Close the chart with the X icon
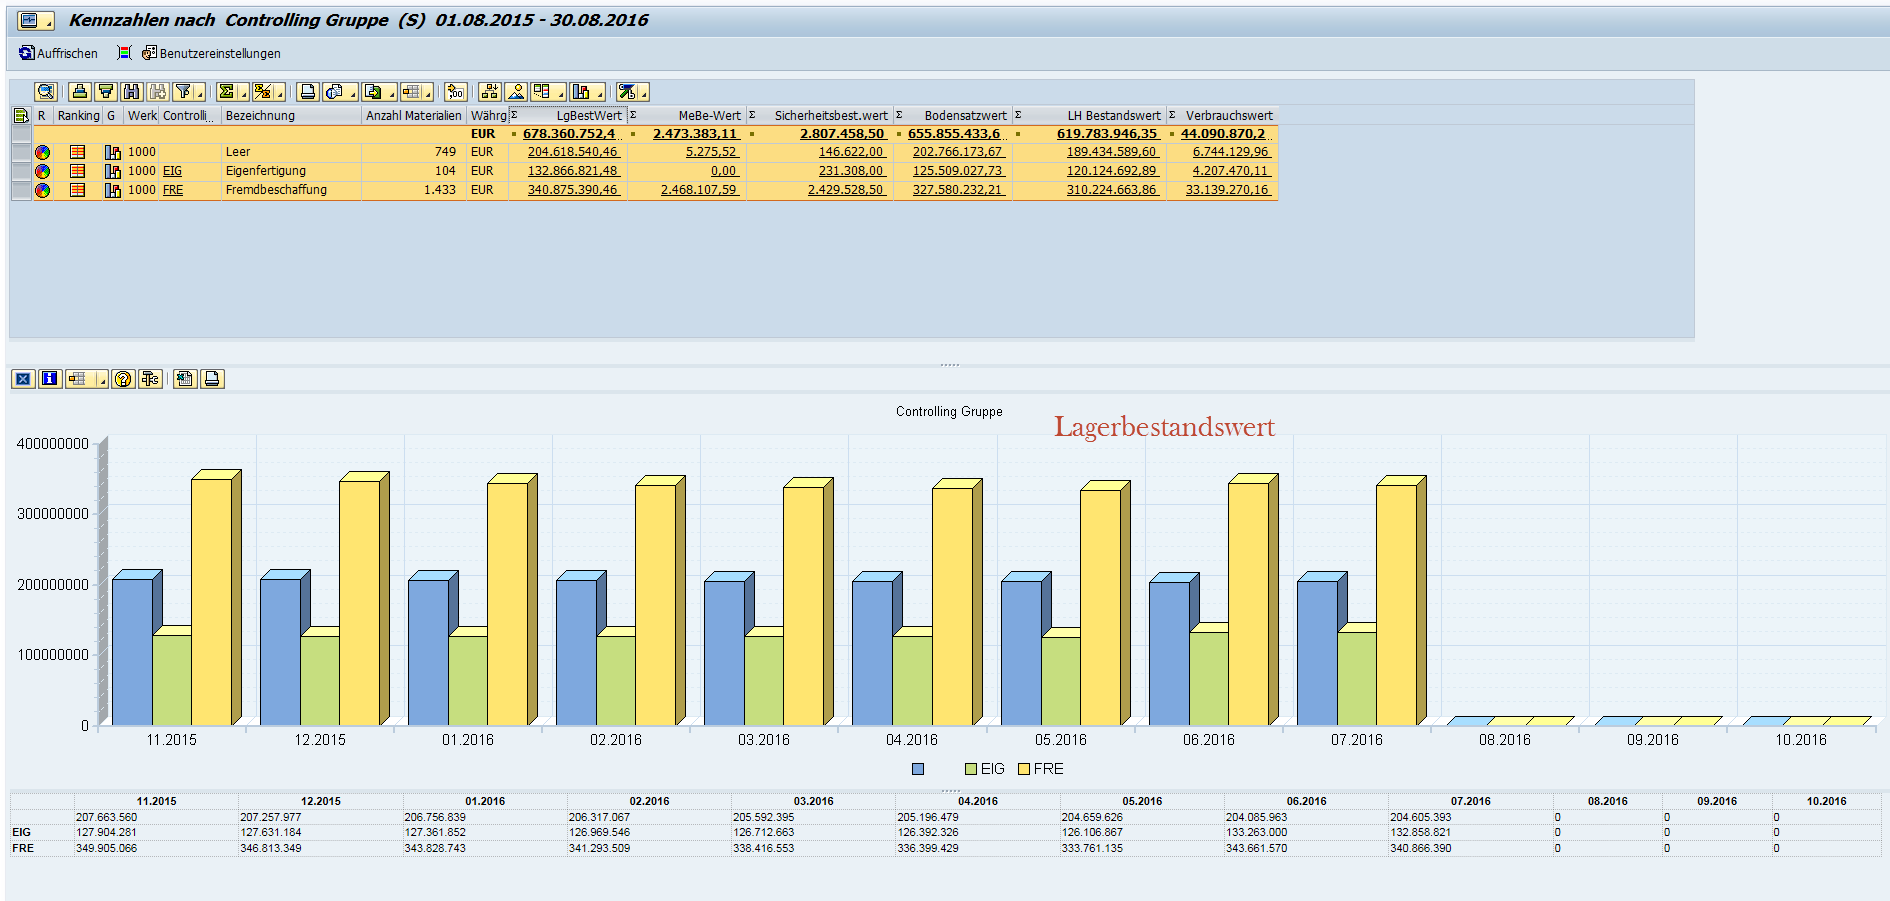The height and width of the screenshot is (901, 1890). click(23, 379)
